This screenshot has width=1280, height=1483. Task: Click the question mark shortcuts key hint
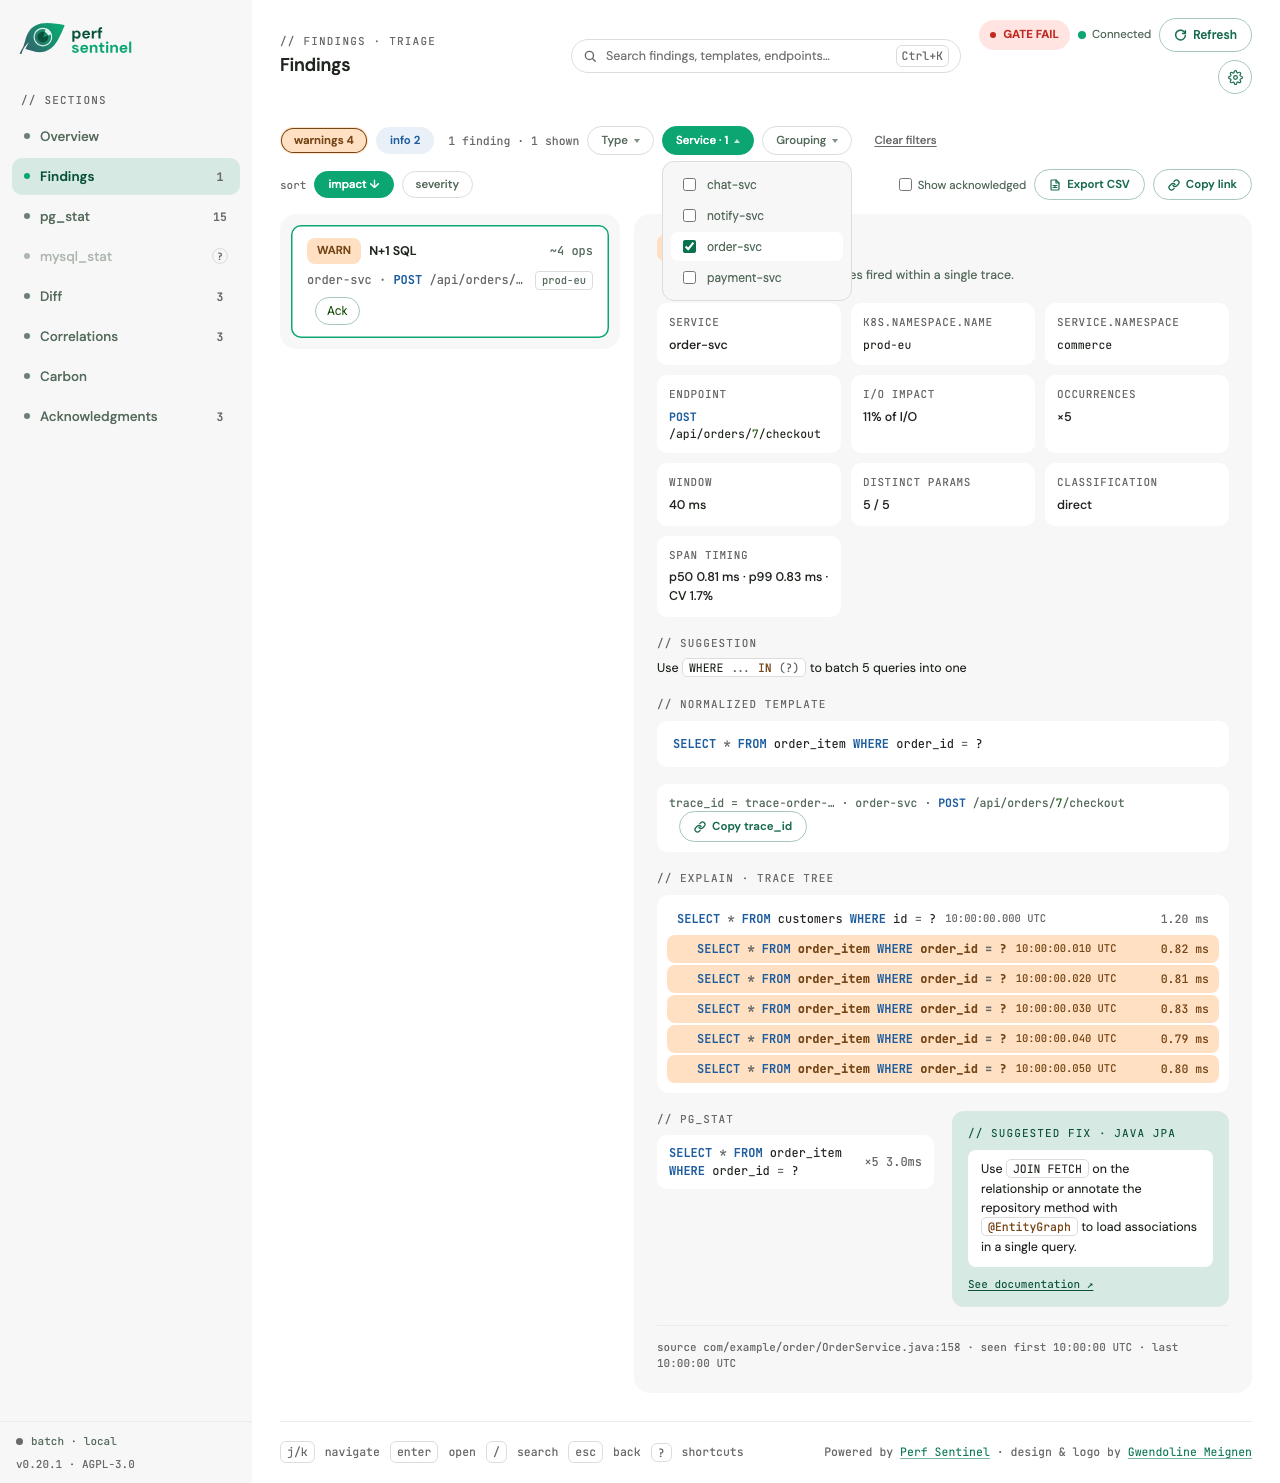[x=661, y=1452]
